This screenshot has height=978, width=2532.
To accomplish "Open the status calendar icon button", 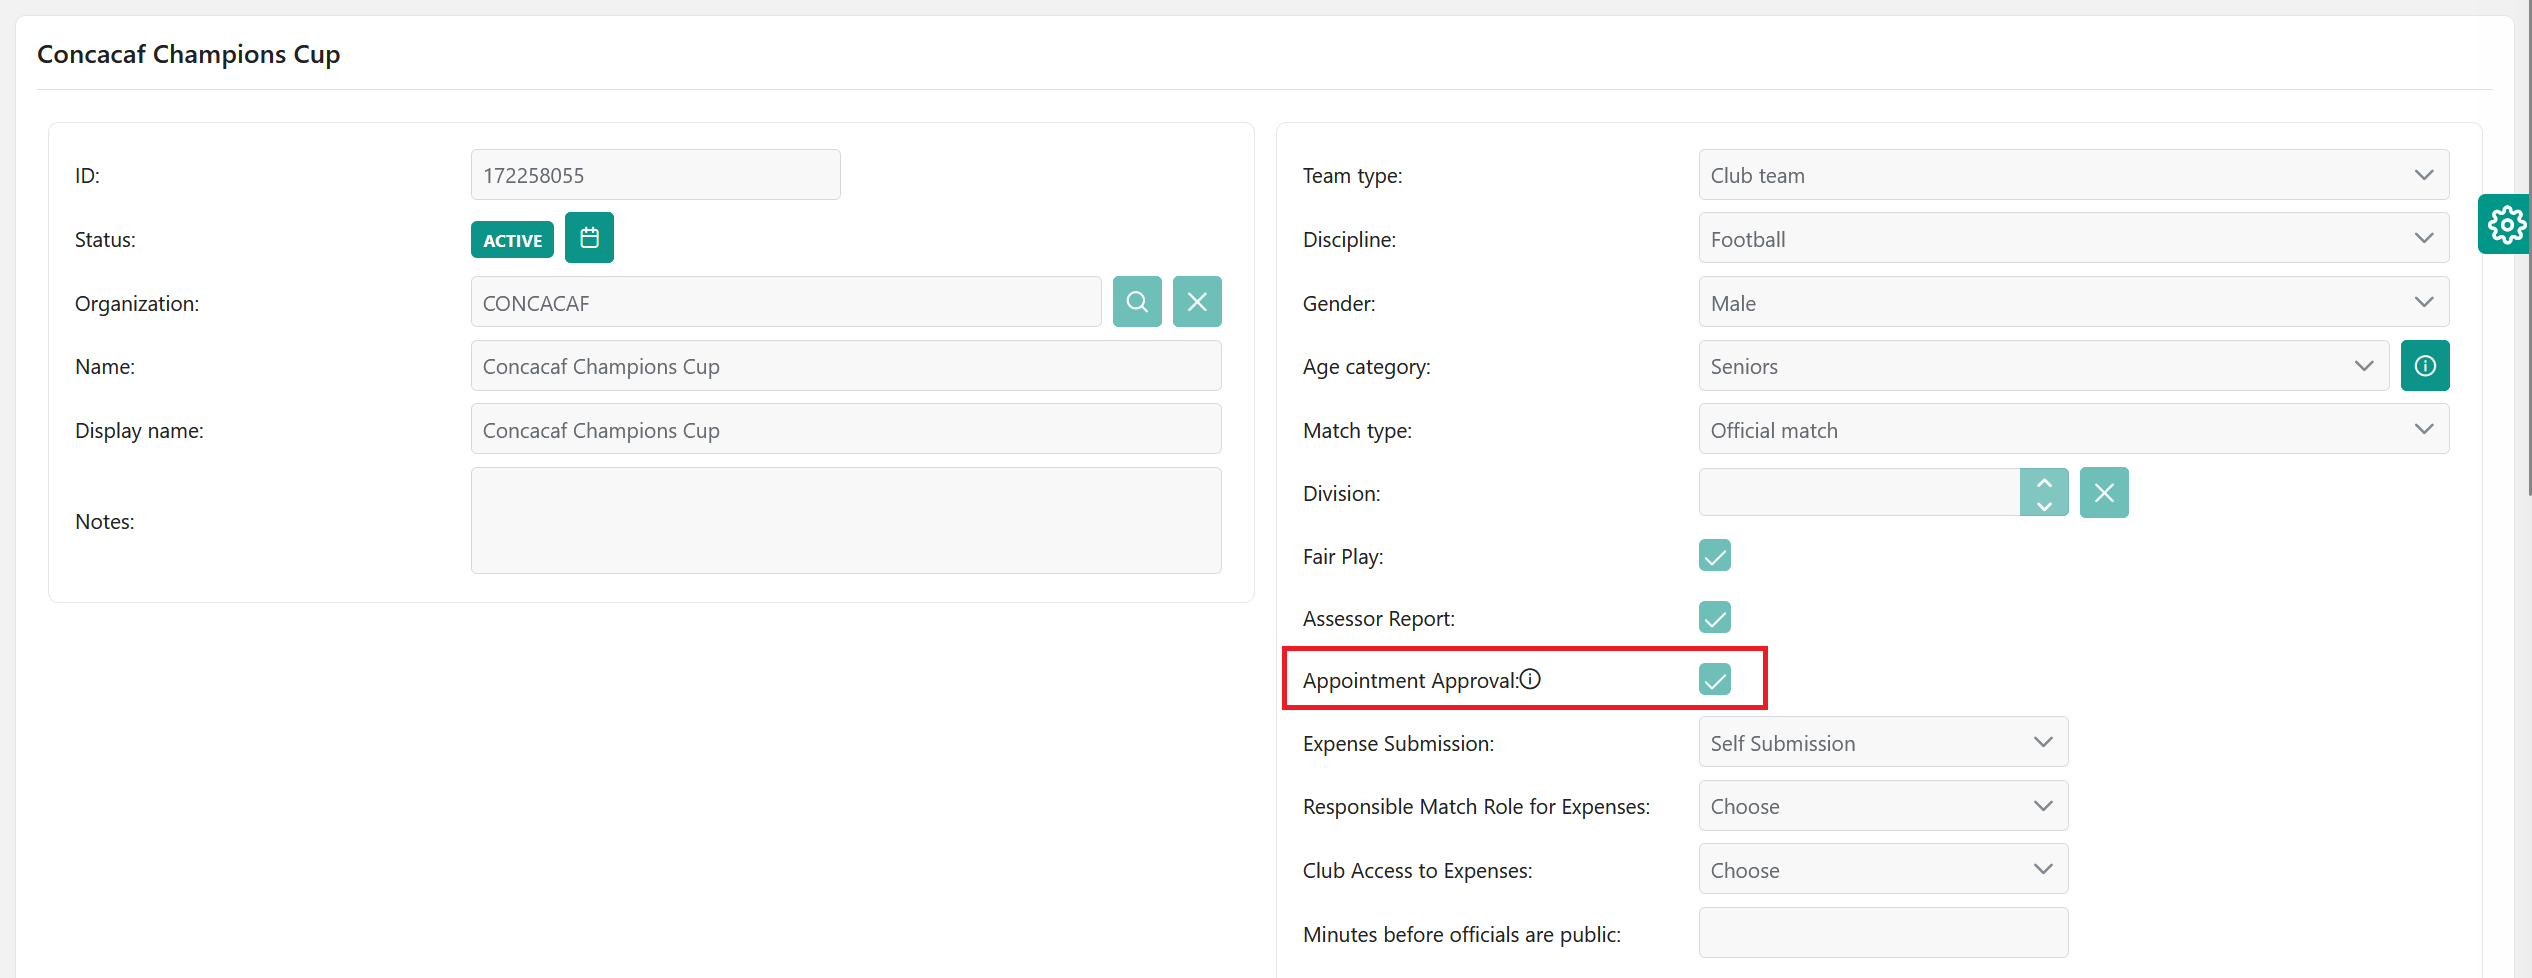I will pyautogui.click(x=589, y=238).
